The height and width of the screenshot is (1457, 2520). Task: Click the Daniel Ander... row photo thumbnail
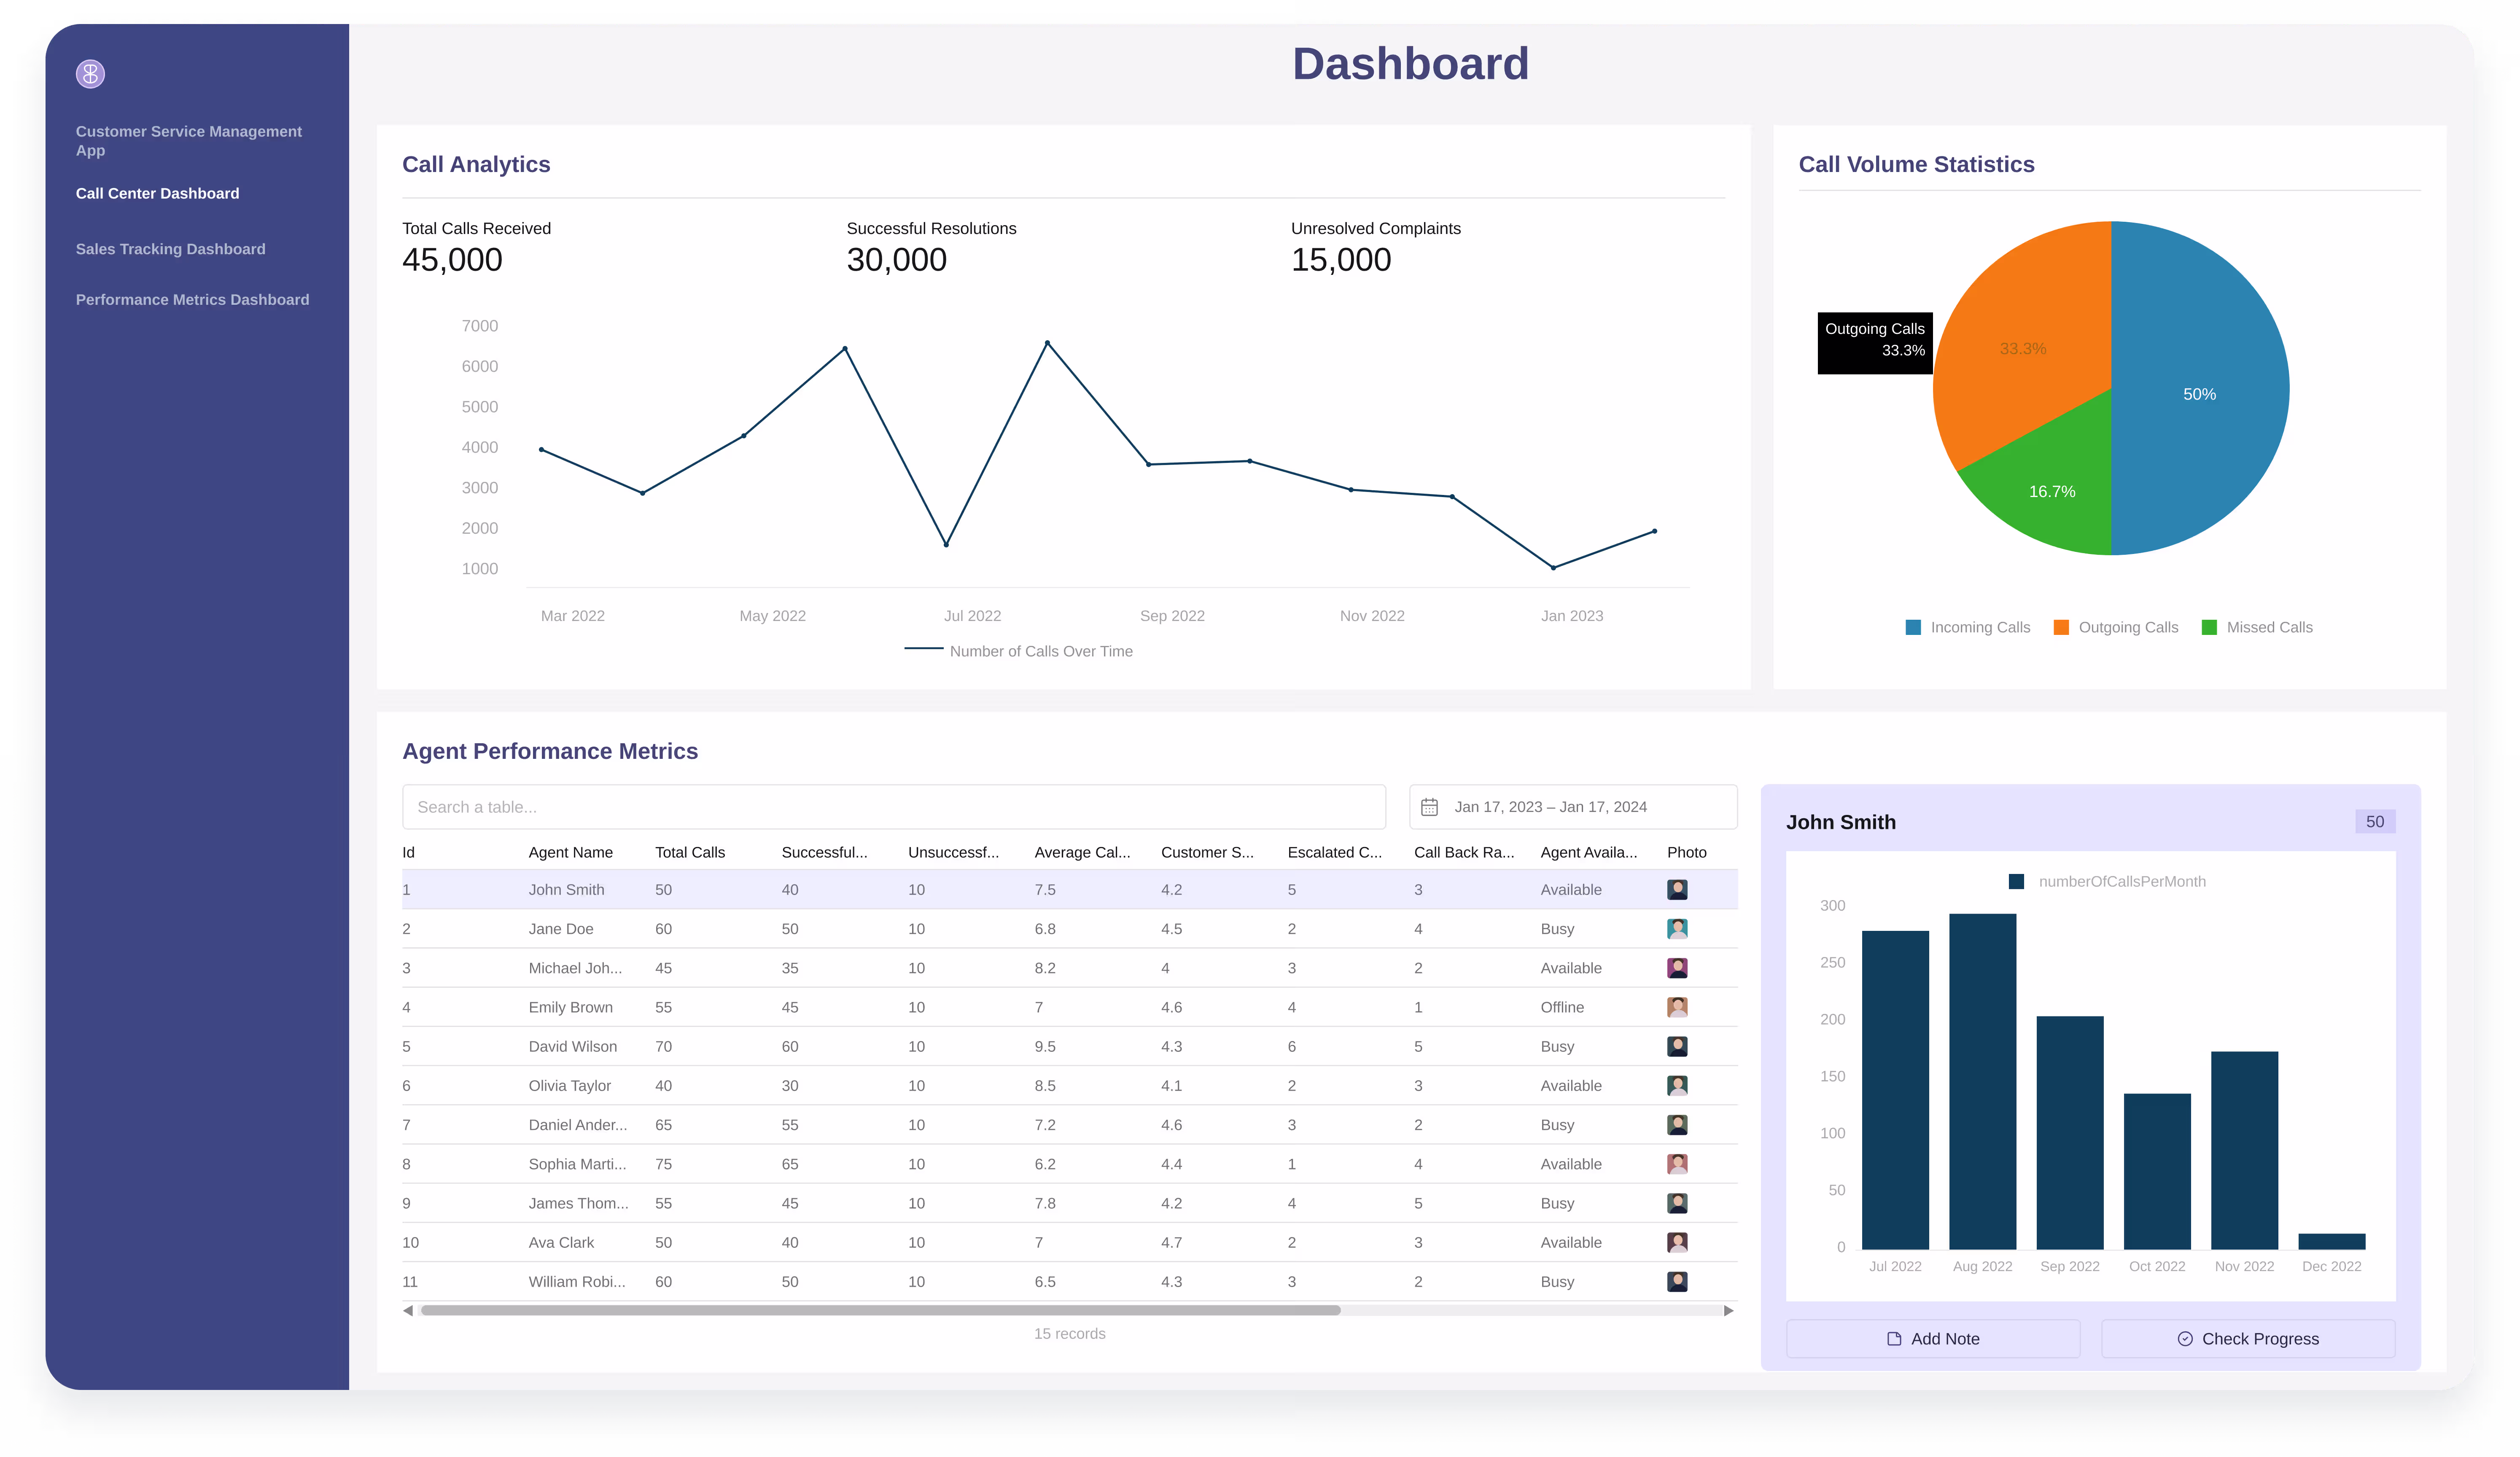(1677, 1125)
